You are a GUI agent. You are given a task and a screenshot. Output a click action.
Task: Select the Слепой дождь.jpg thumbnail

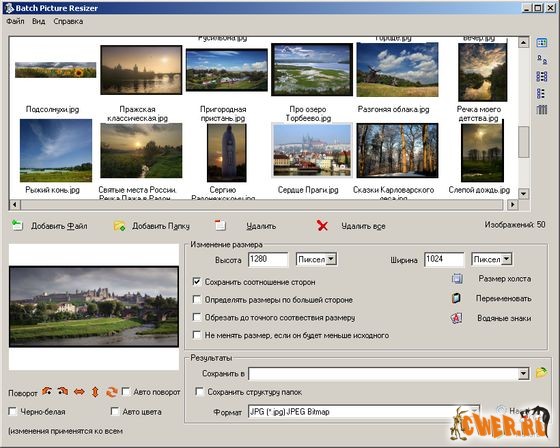(x=482, y=153)
